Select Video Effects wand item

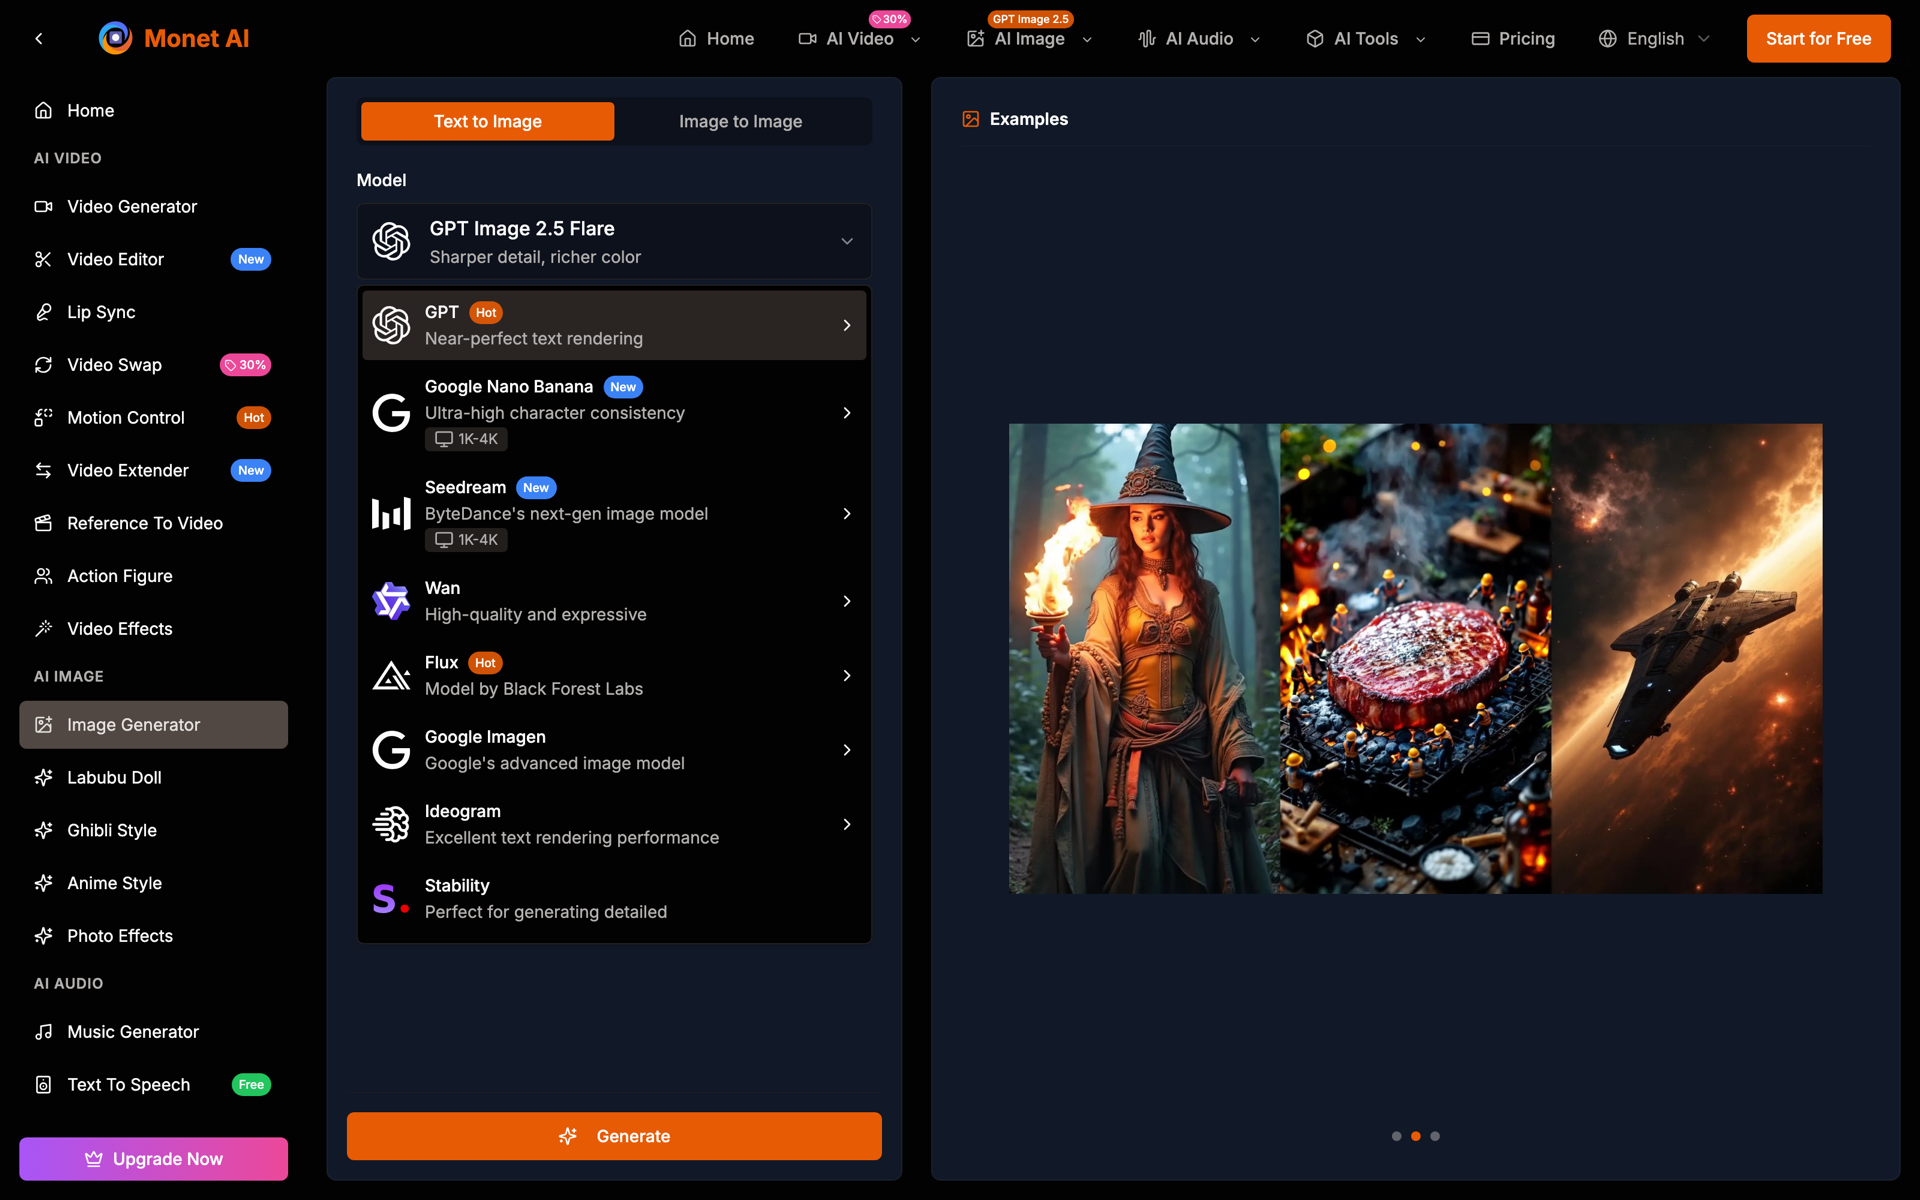pyautogui.click(x=153, y=629)
